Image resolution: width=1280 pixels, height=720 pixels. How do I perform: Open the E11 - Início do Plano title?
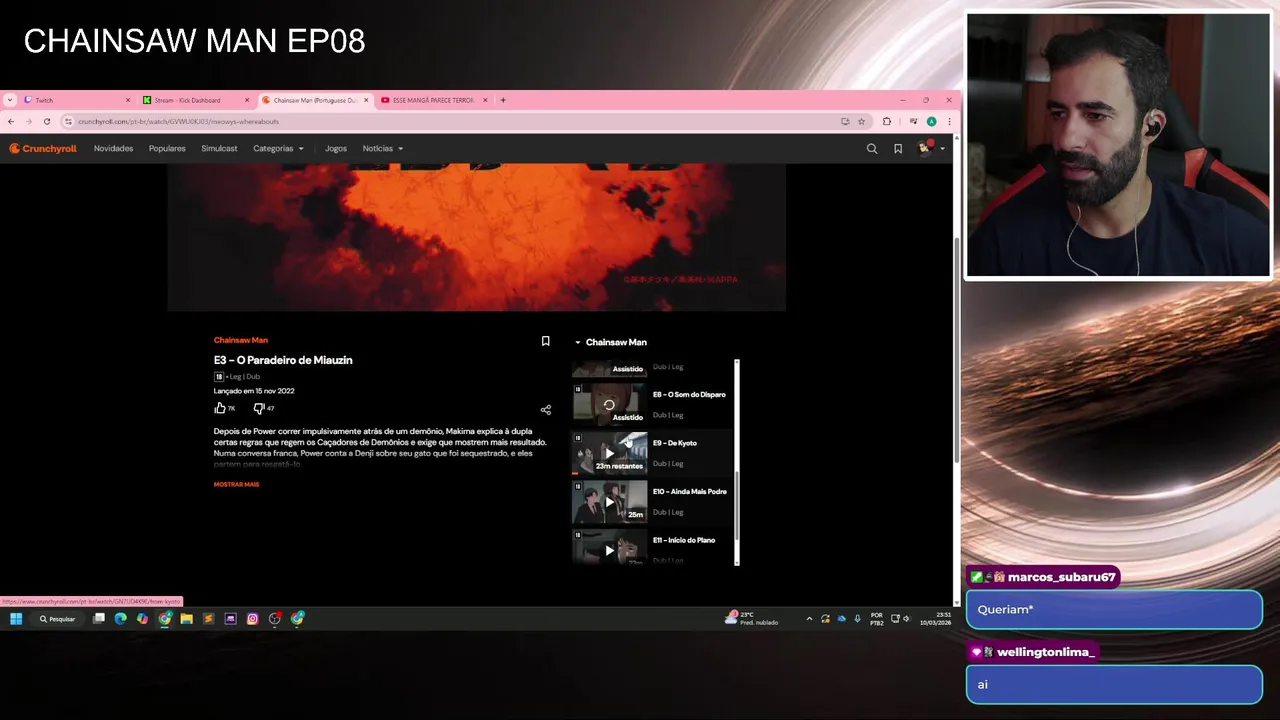[x=684, y=540]
